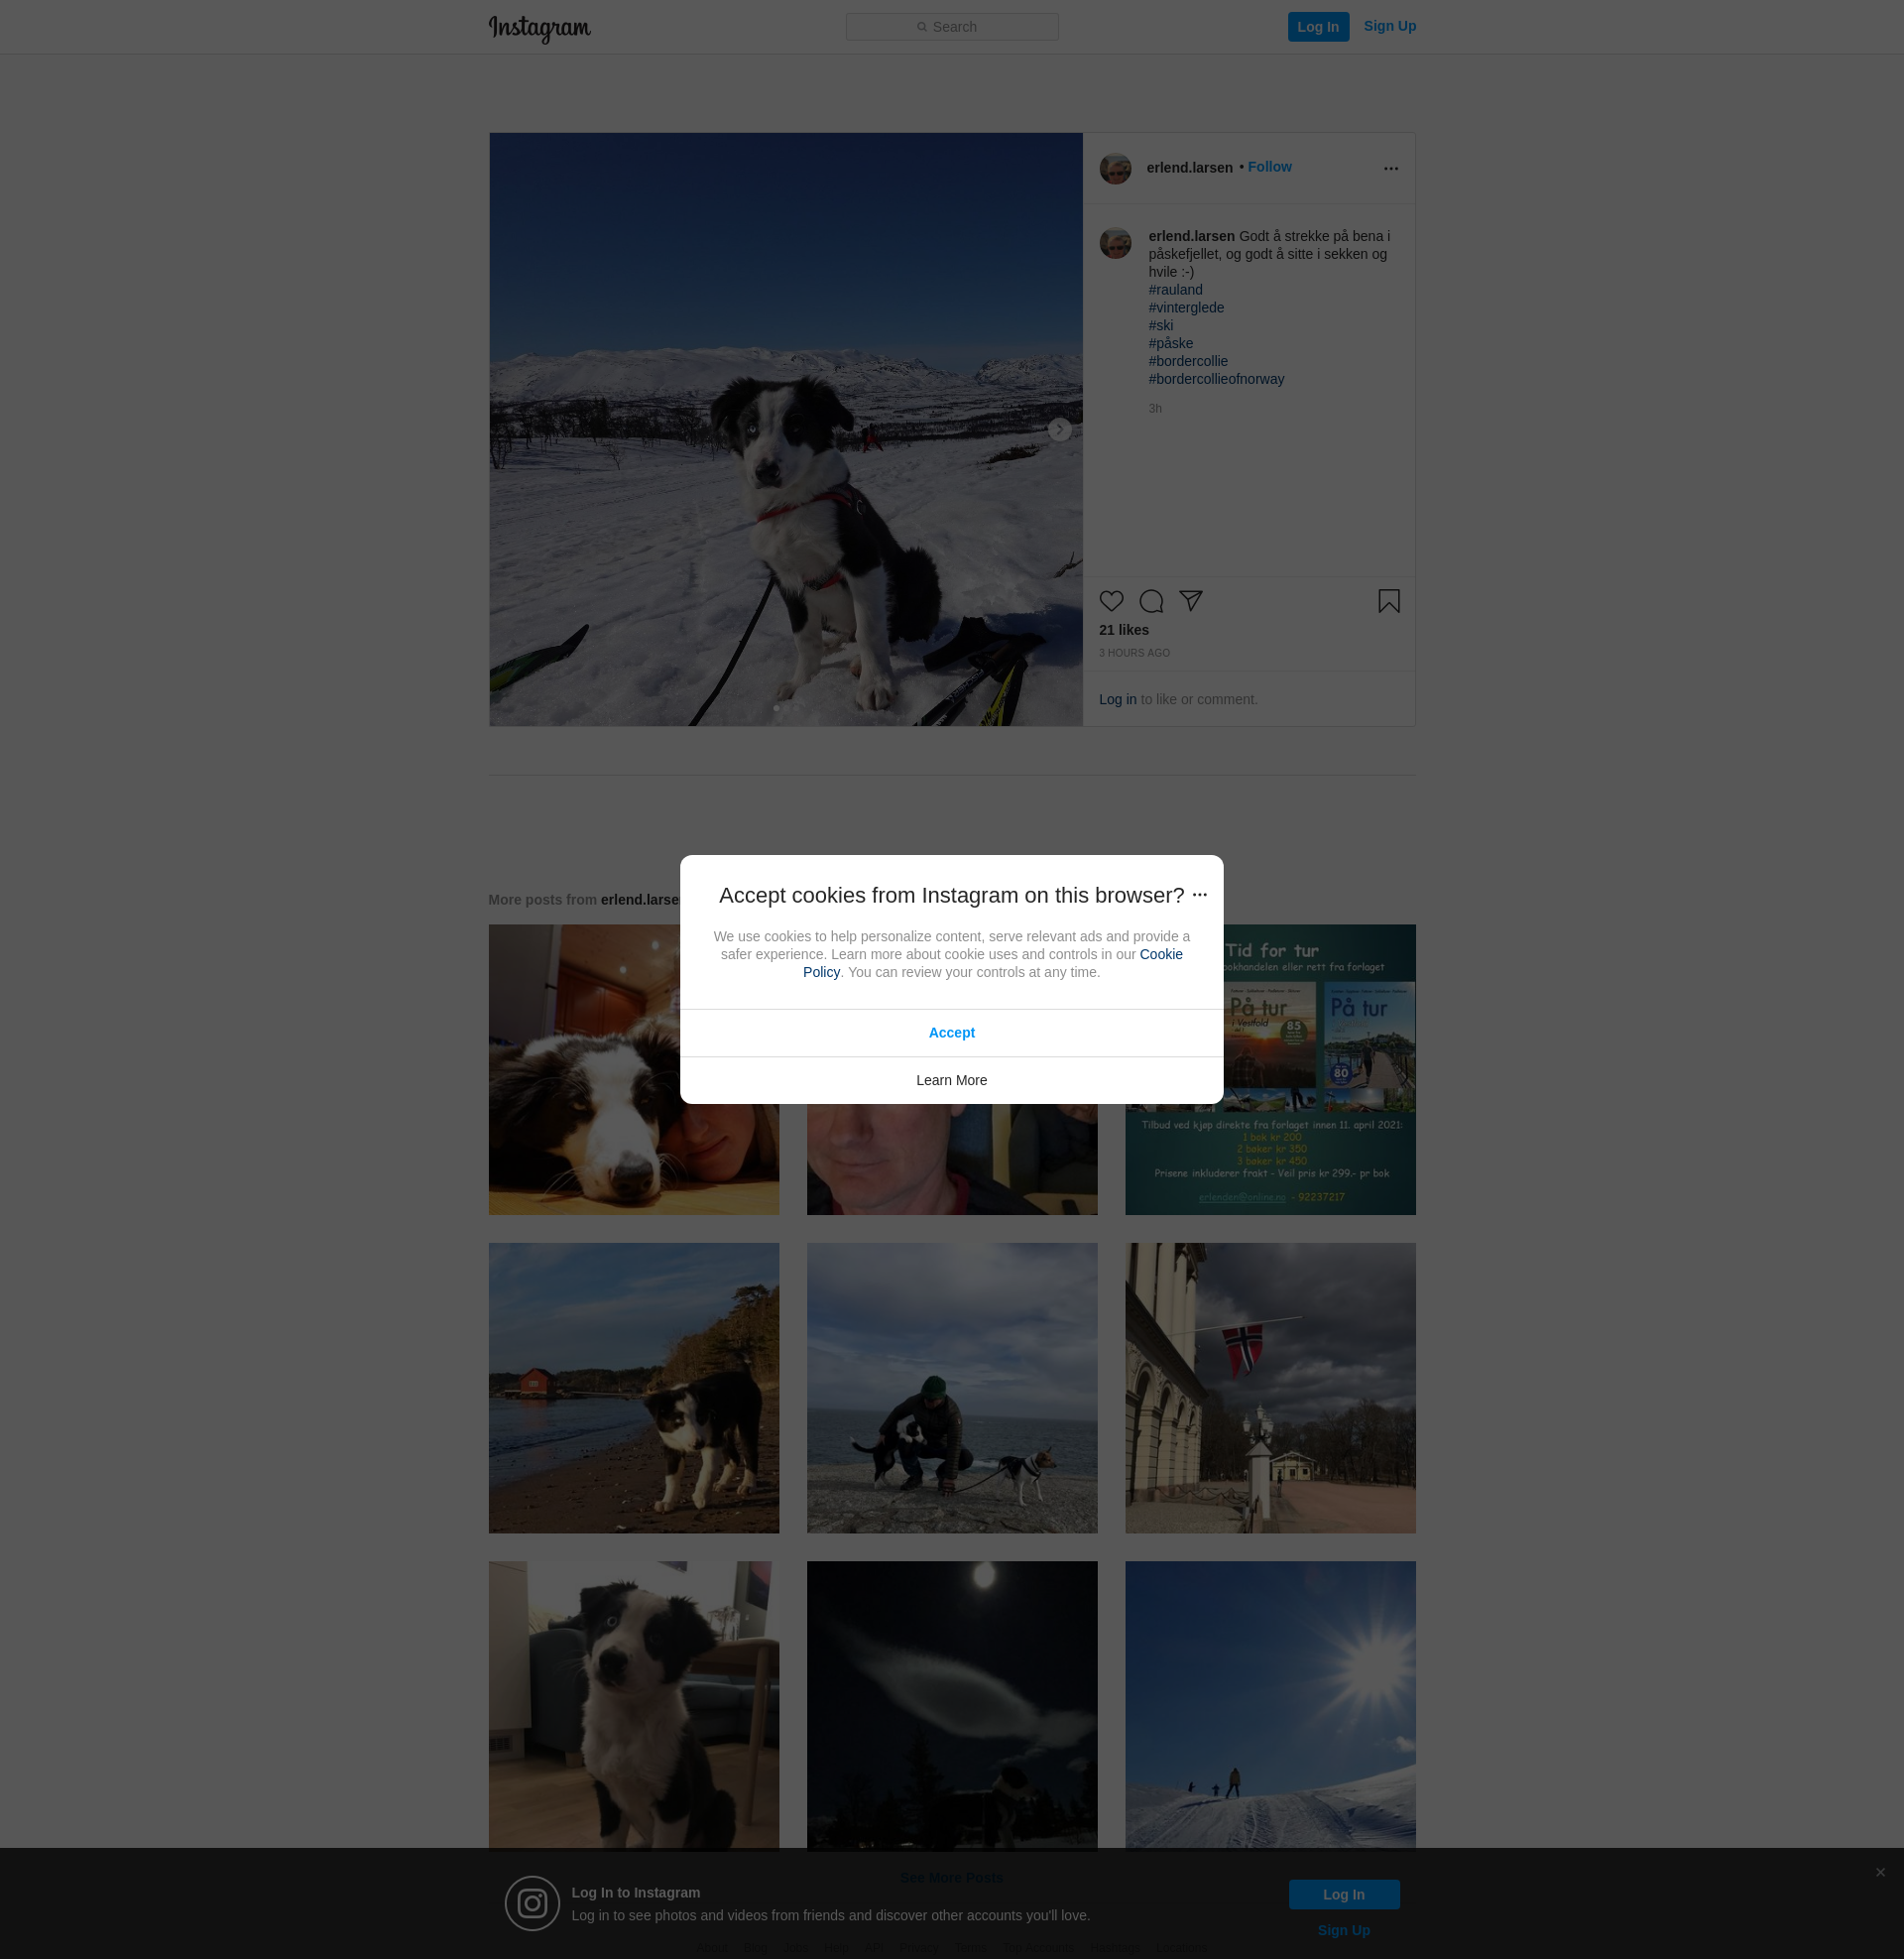
Task: Open erlend.larsen profile avatar in post header
Action: (1115, 168)
